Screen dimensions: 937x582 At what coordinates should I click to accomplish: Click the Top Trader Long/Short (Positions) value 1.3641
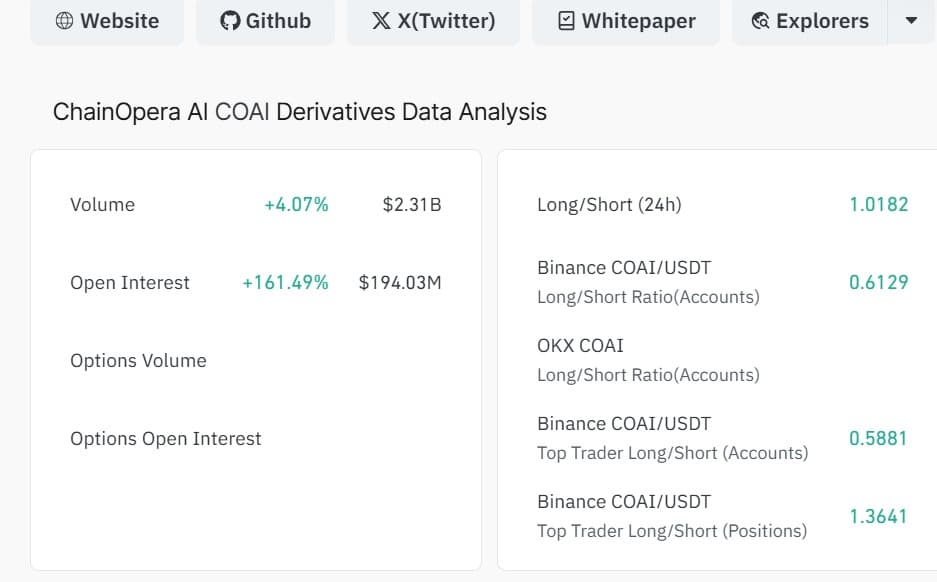point(879,516)
